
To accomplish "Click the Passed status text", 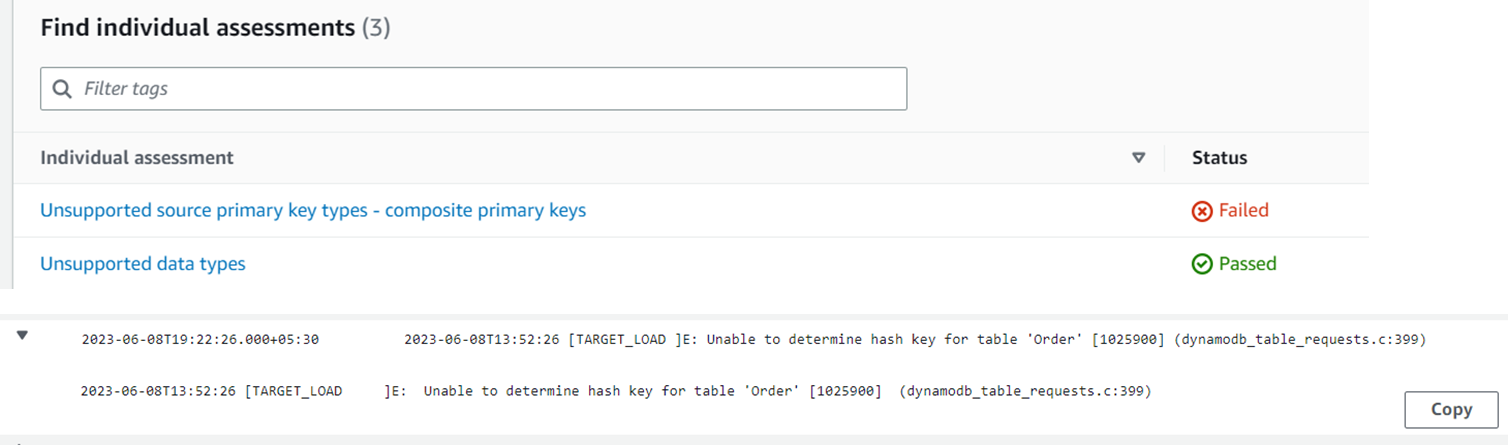I will [x=1247, y=264].
